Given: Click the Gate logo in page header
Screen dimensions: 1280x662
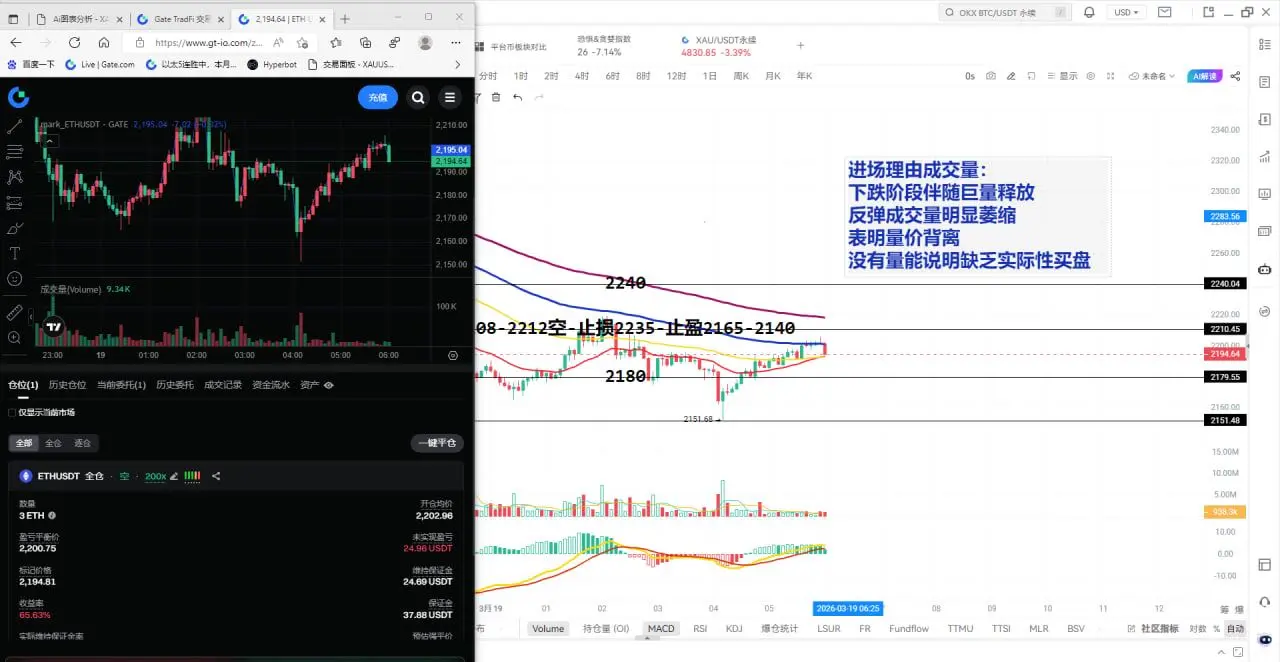Looking at the screenshot, I should (18, 97).
